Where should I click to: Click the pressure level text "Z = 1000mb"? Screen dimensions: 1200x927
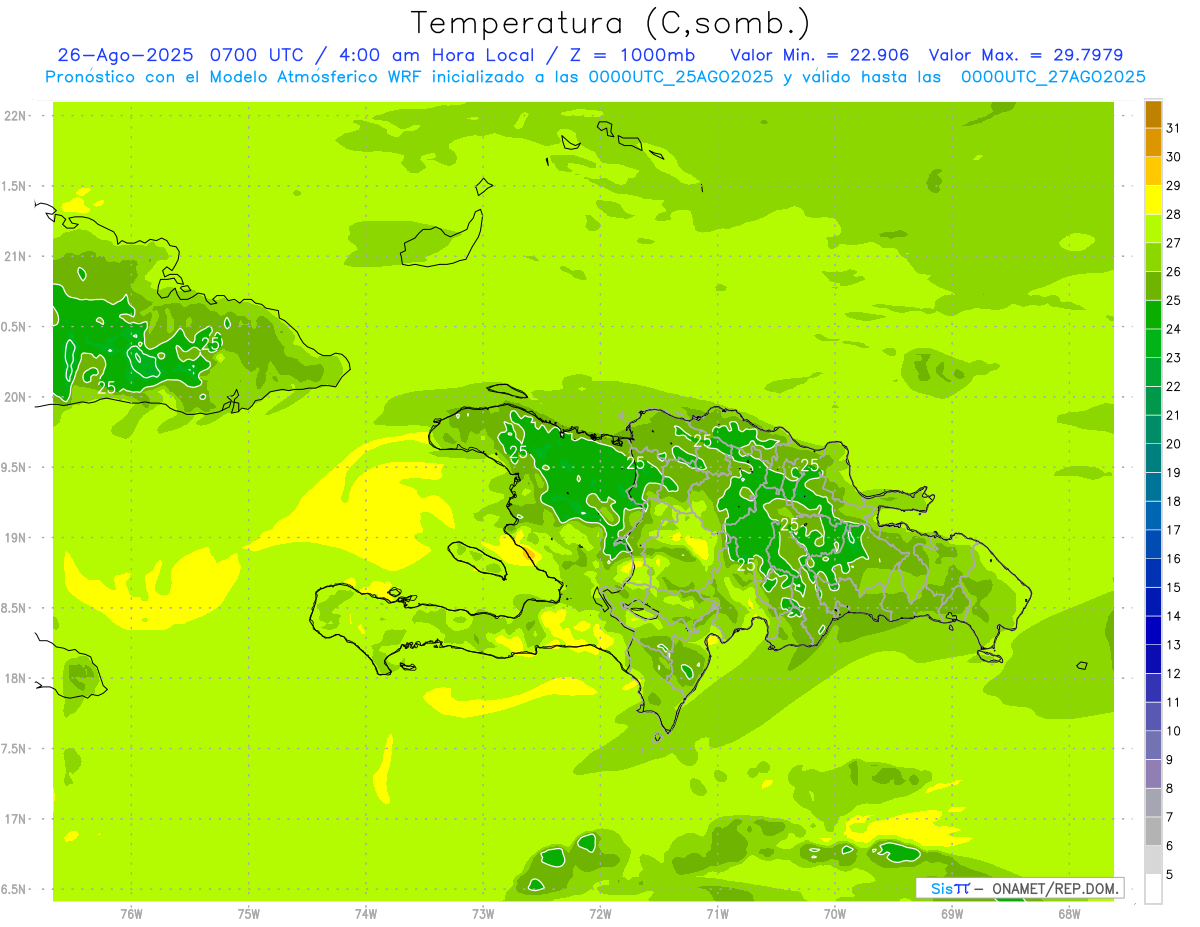(632, 55)
